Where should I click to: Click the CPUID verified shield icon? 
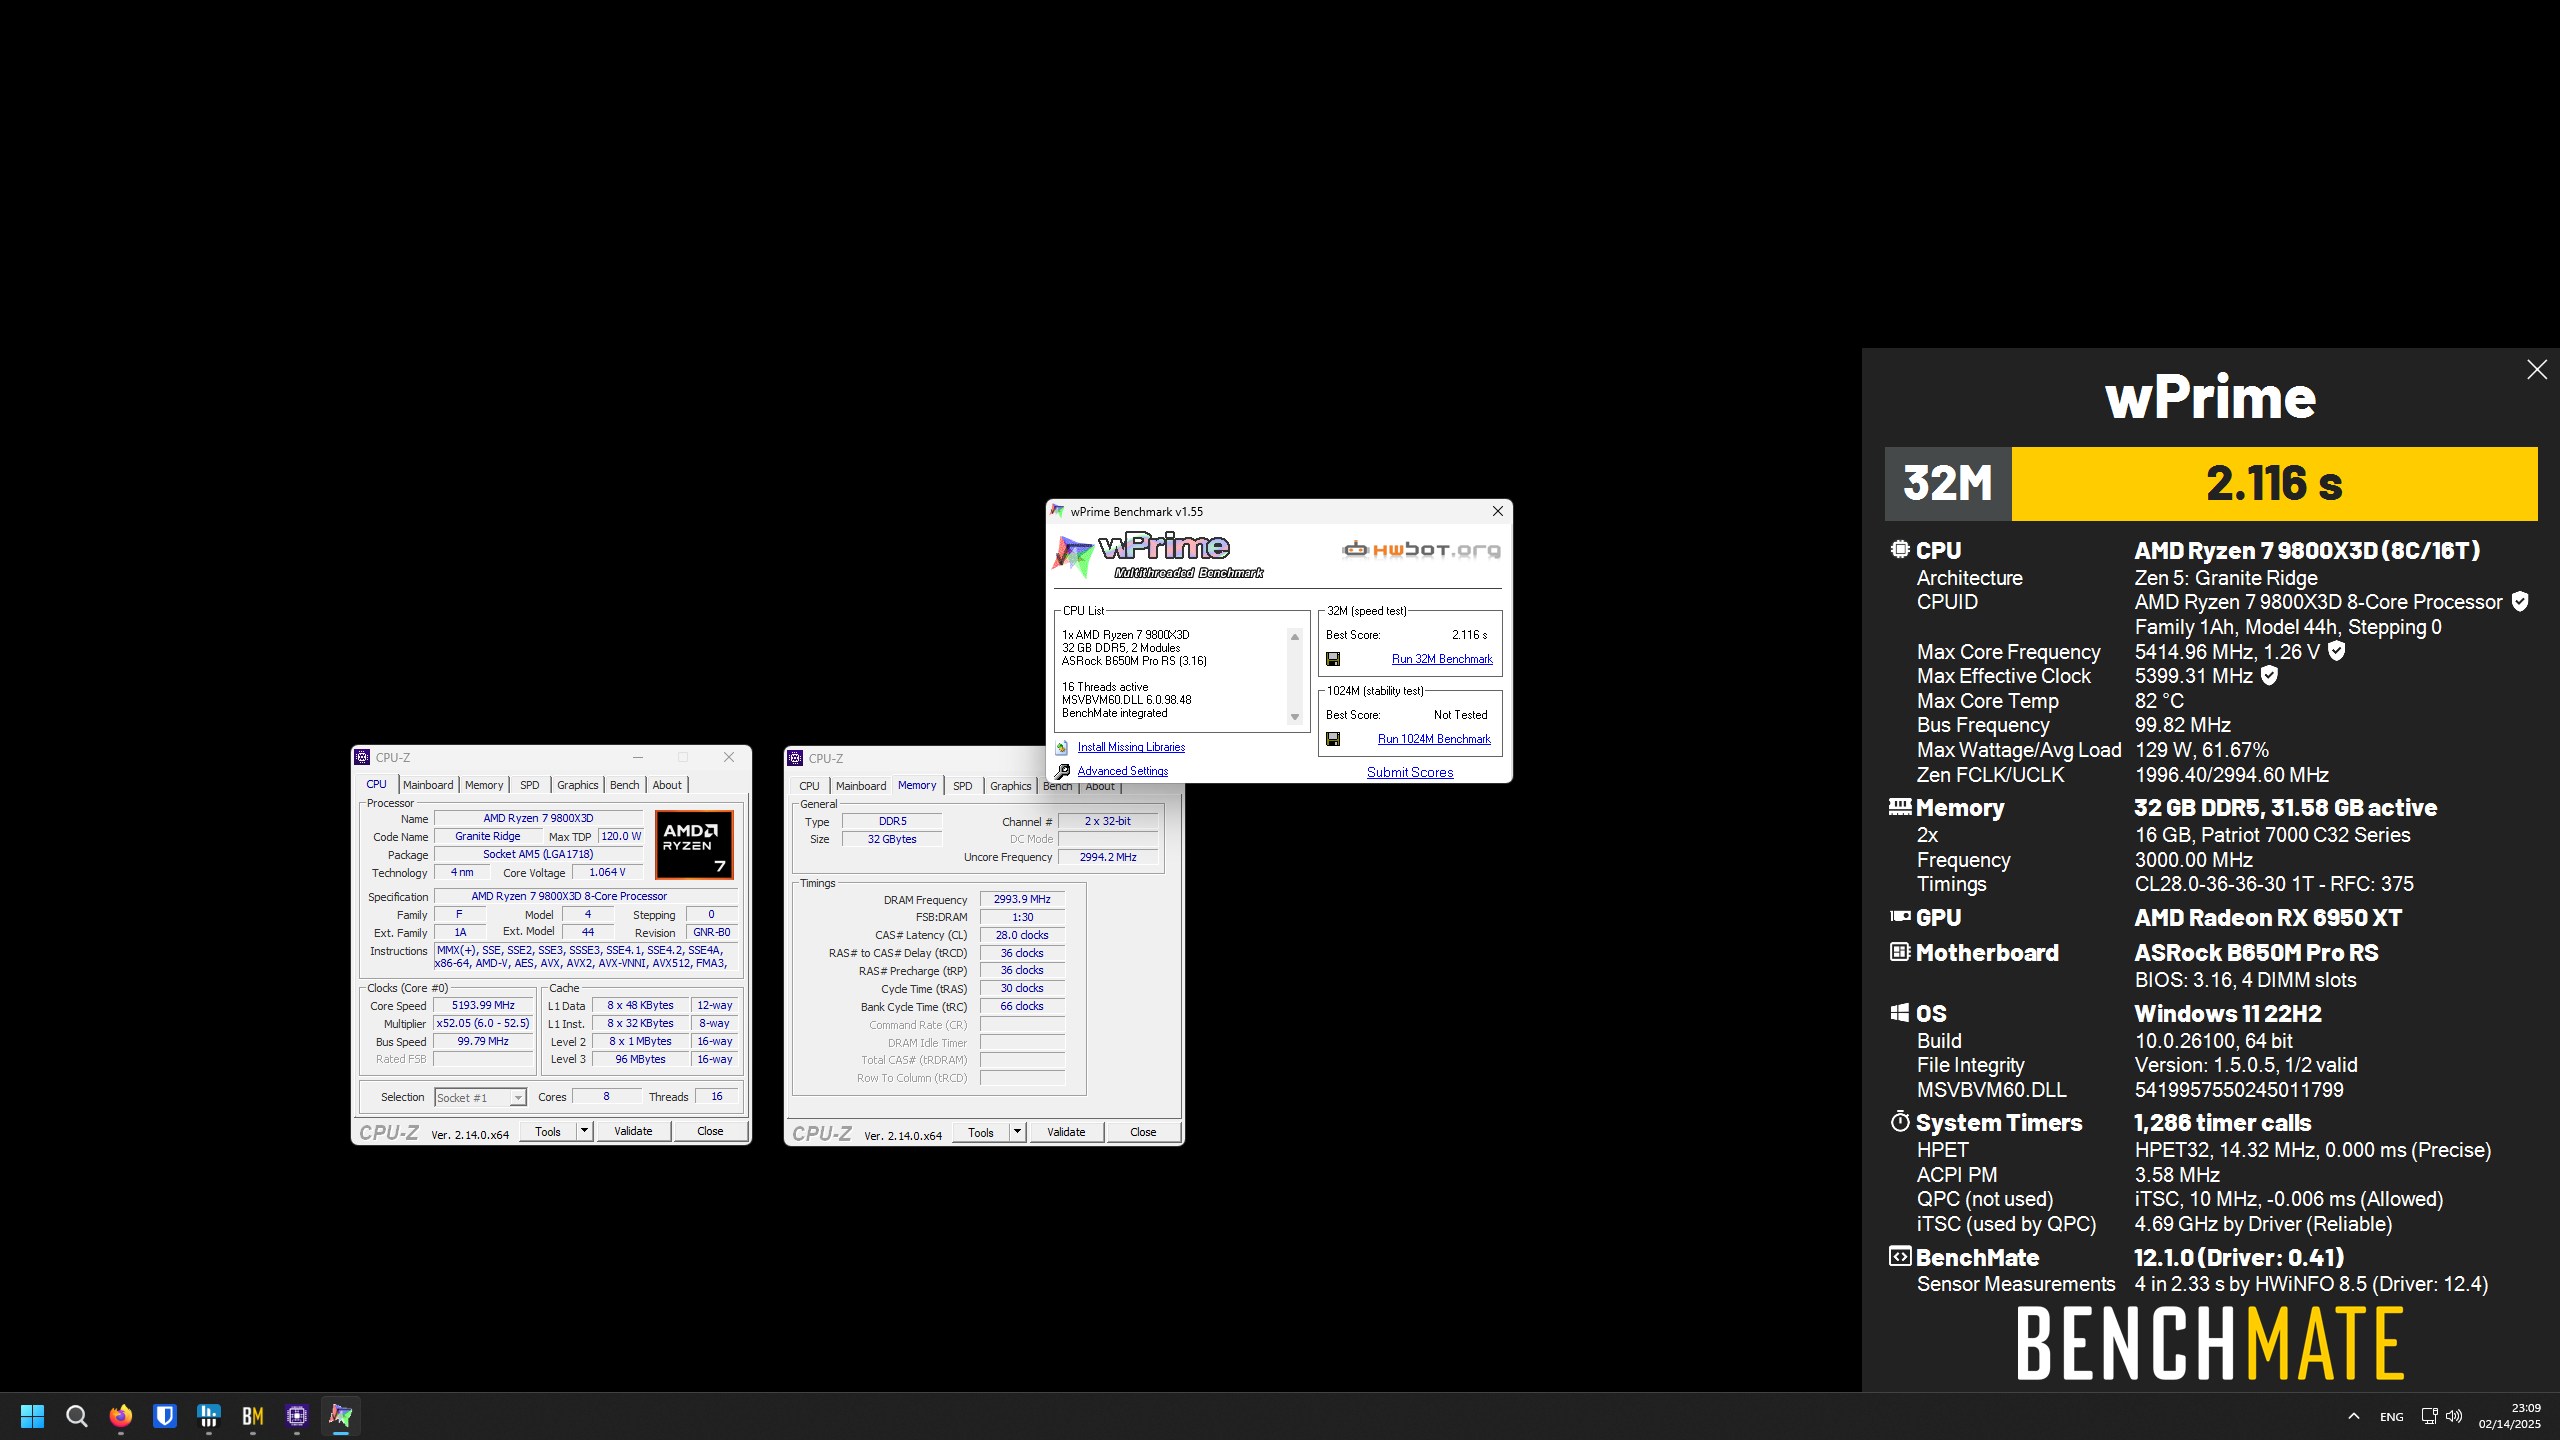[2520, 602]
